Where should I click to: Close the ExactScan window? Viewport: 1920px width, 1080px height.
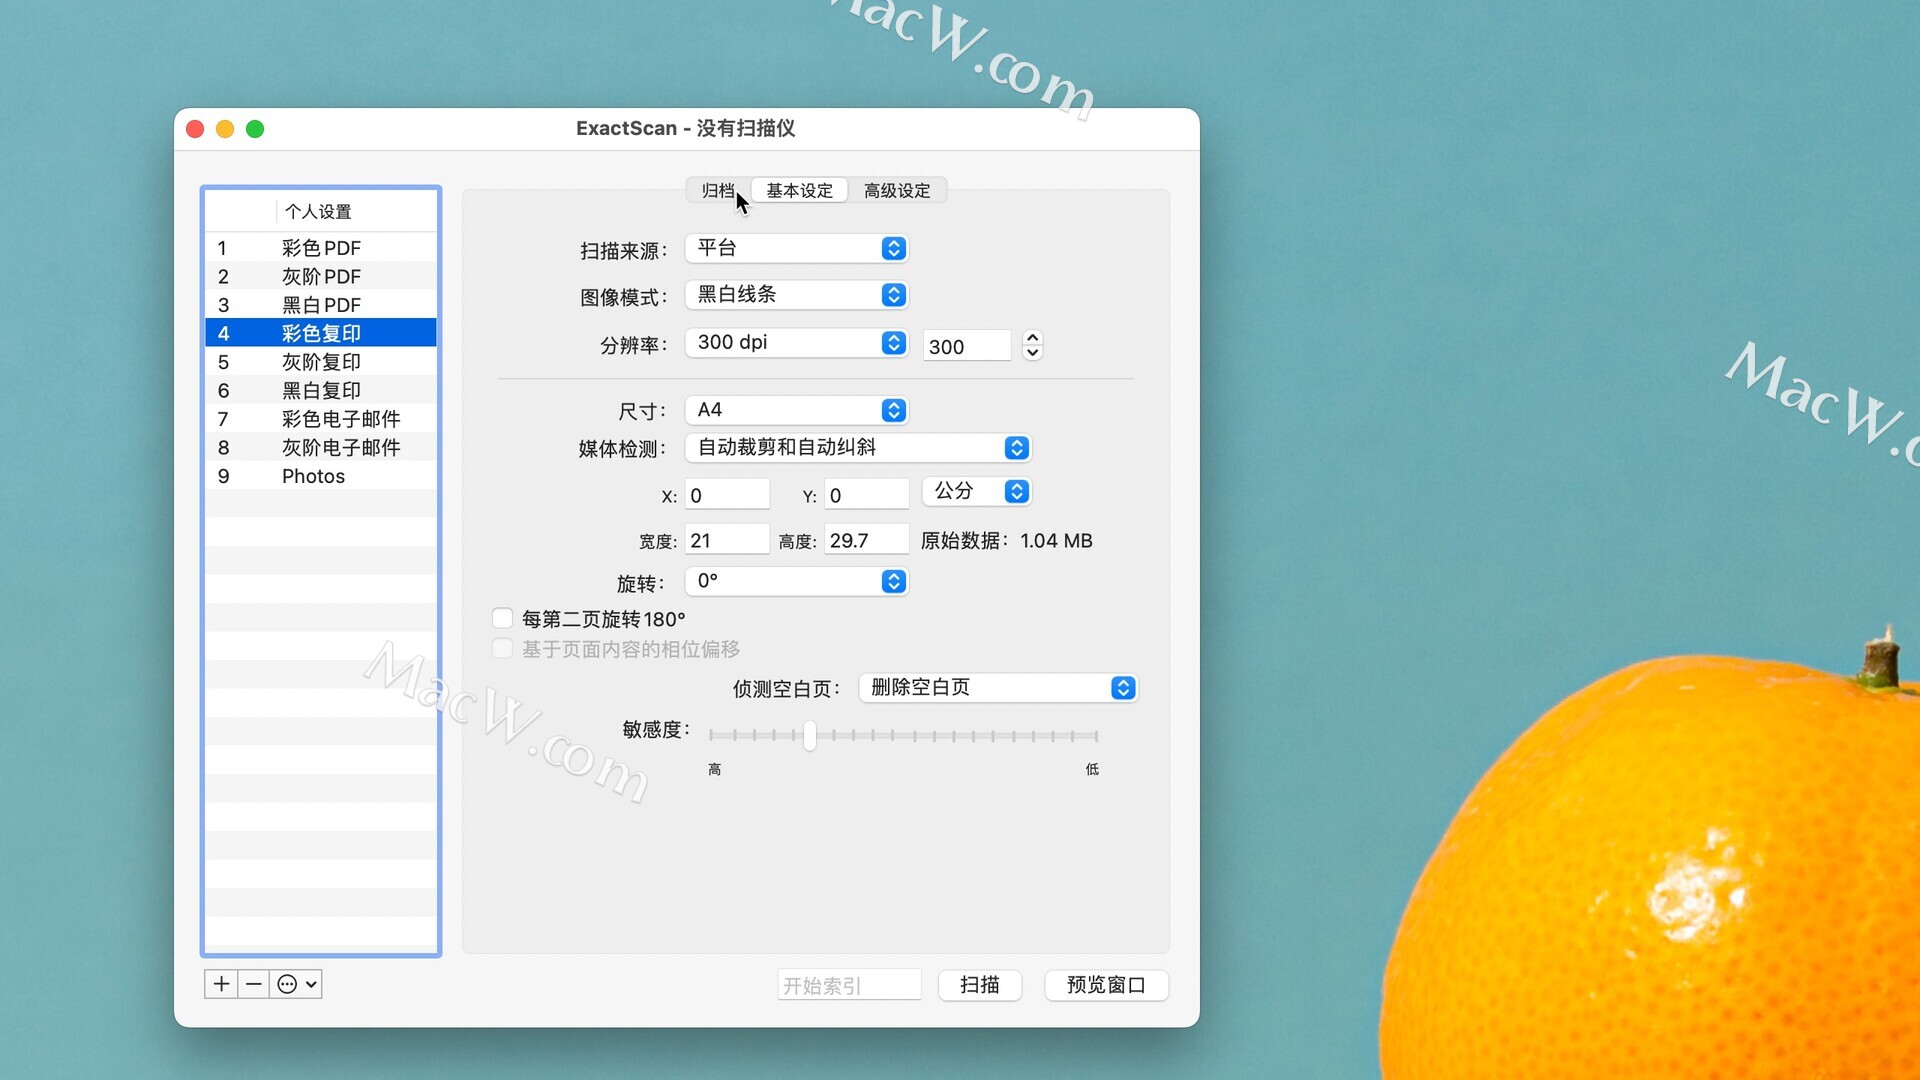pos(196,129)
